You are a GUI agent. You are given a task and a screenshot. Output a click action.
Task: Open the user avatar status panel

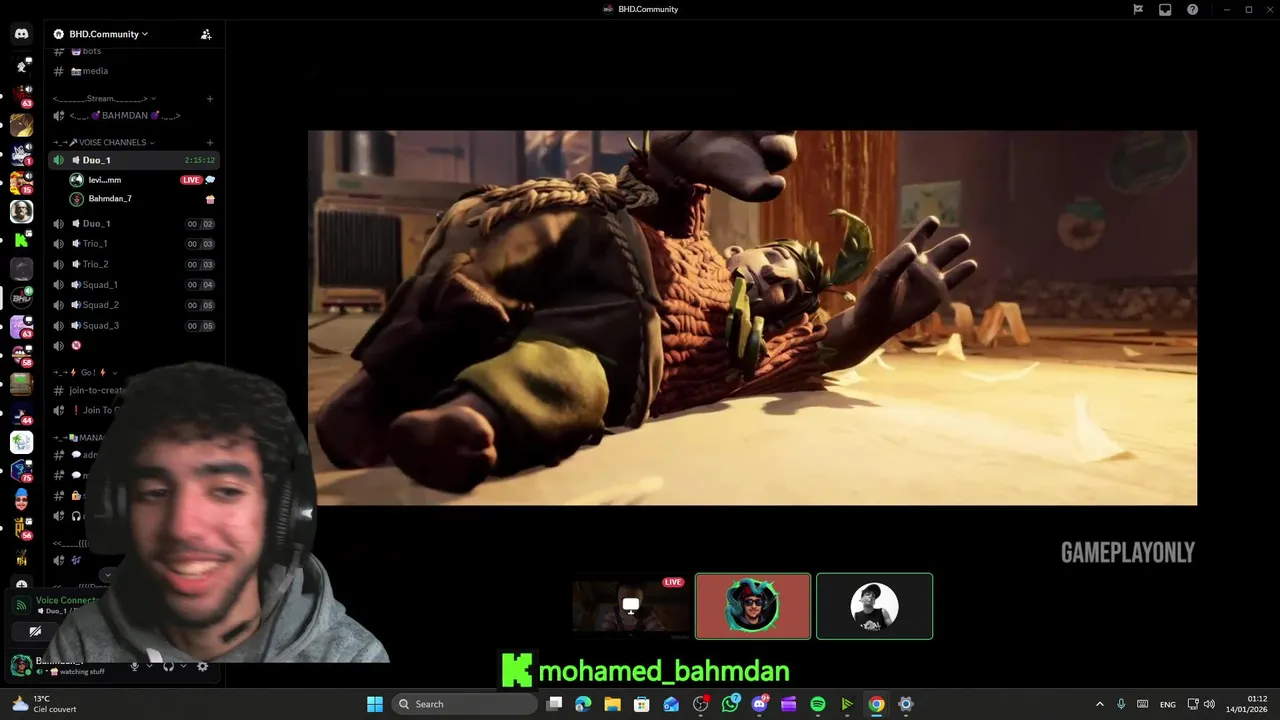coord(21,665)
